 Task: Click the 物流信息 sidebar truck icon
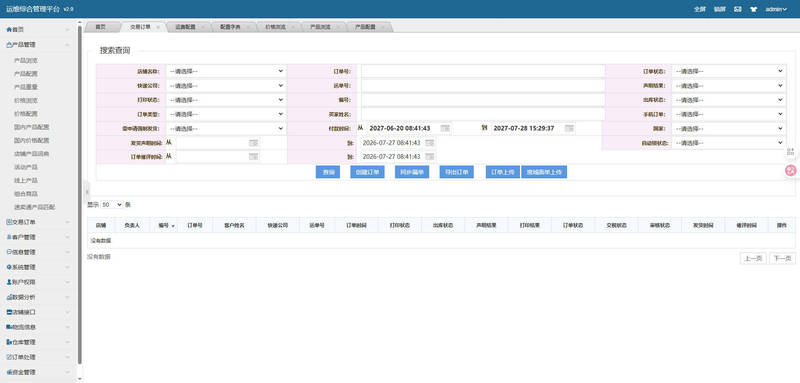tap(9, 326)
